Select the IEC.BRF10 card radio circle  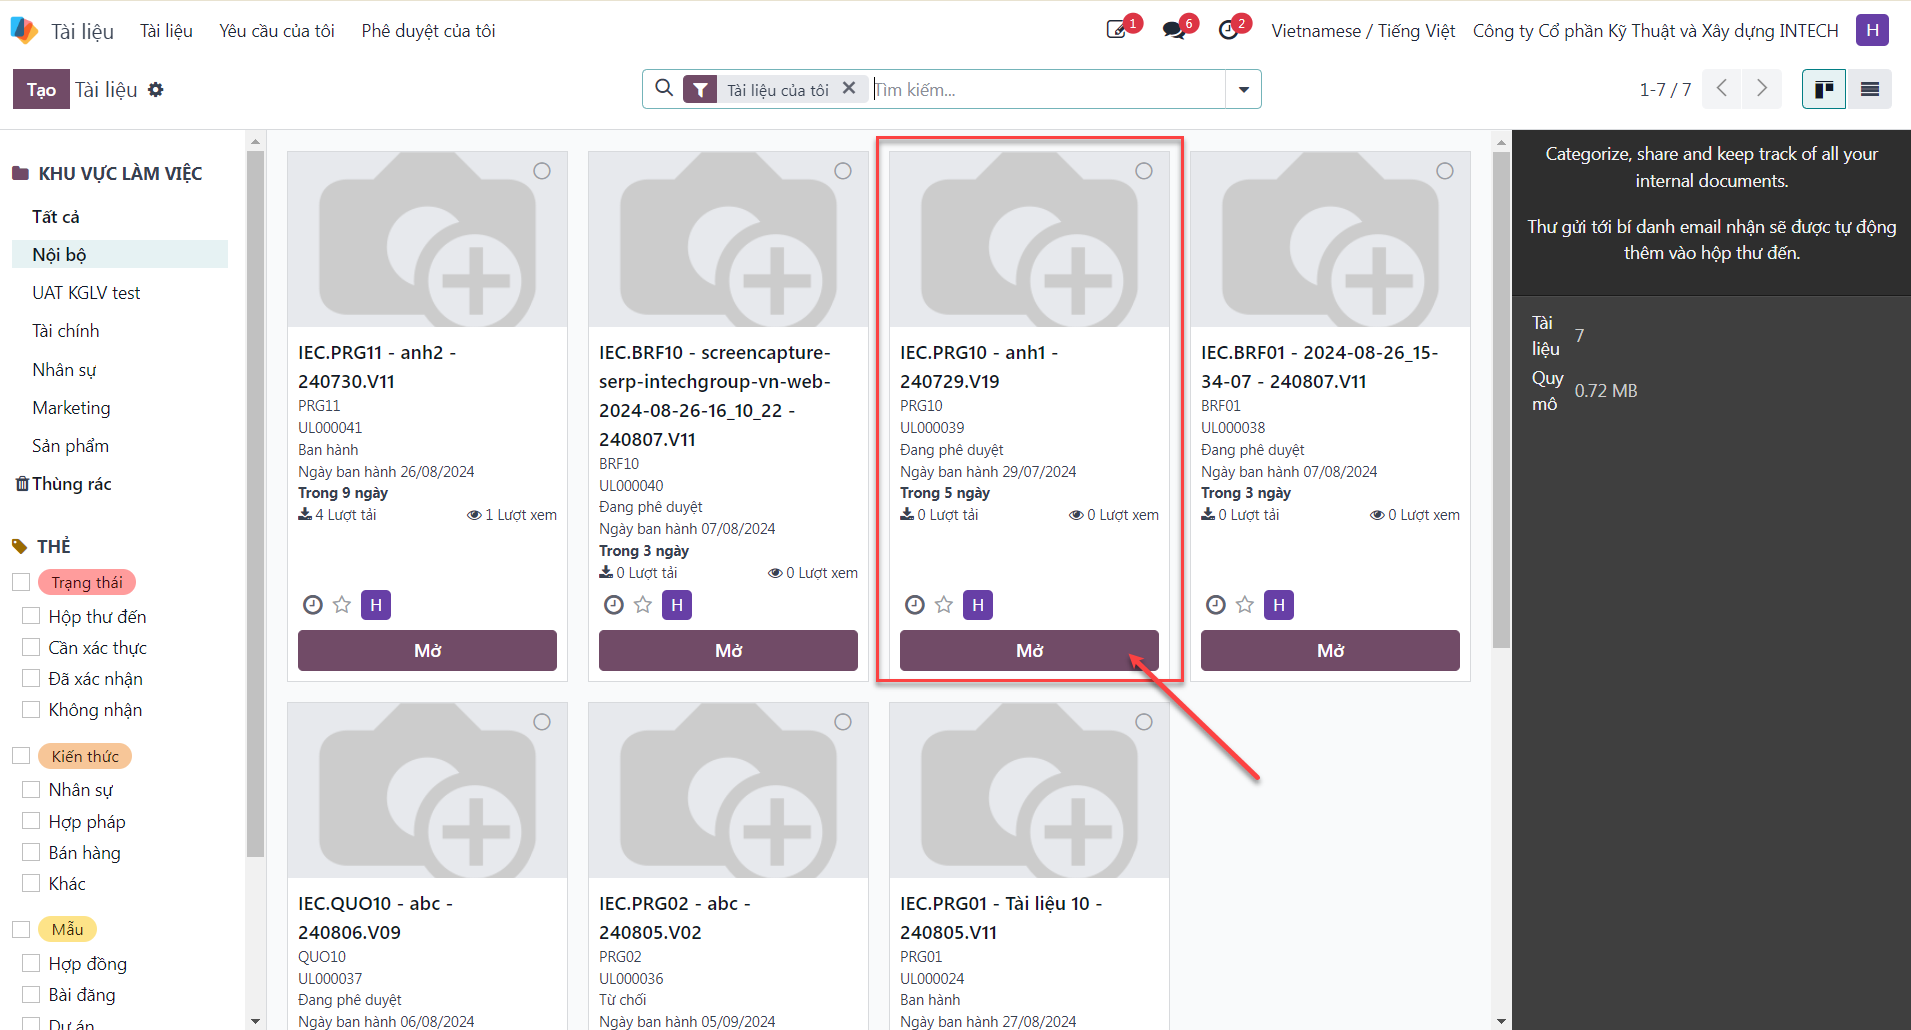[843, 171]
